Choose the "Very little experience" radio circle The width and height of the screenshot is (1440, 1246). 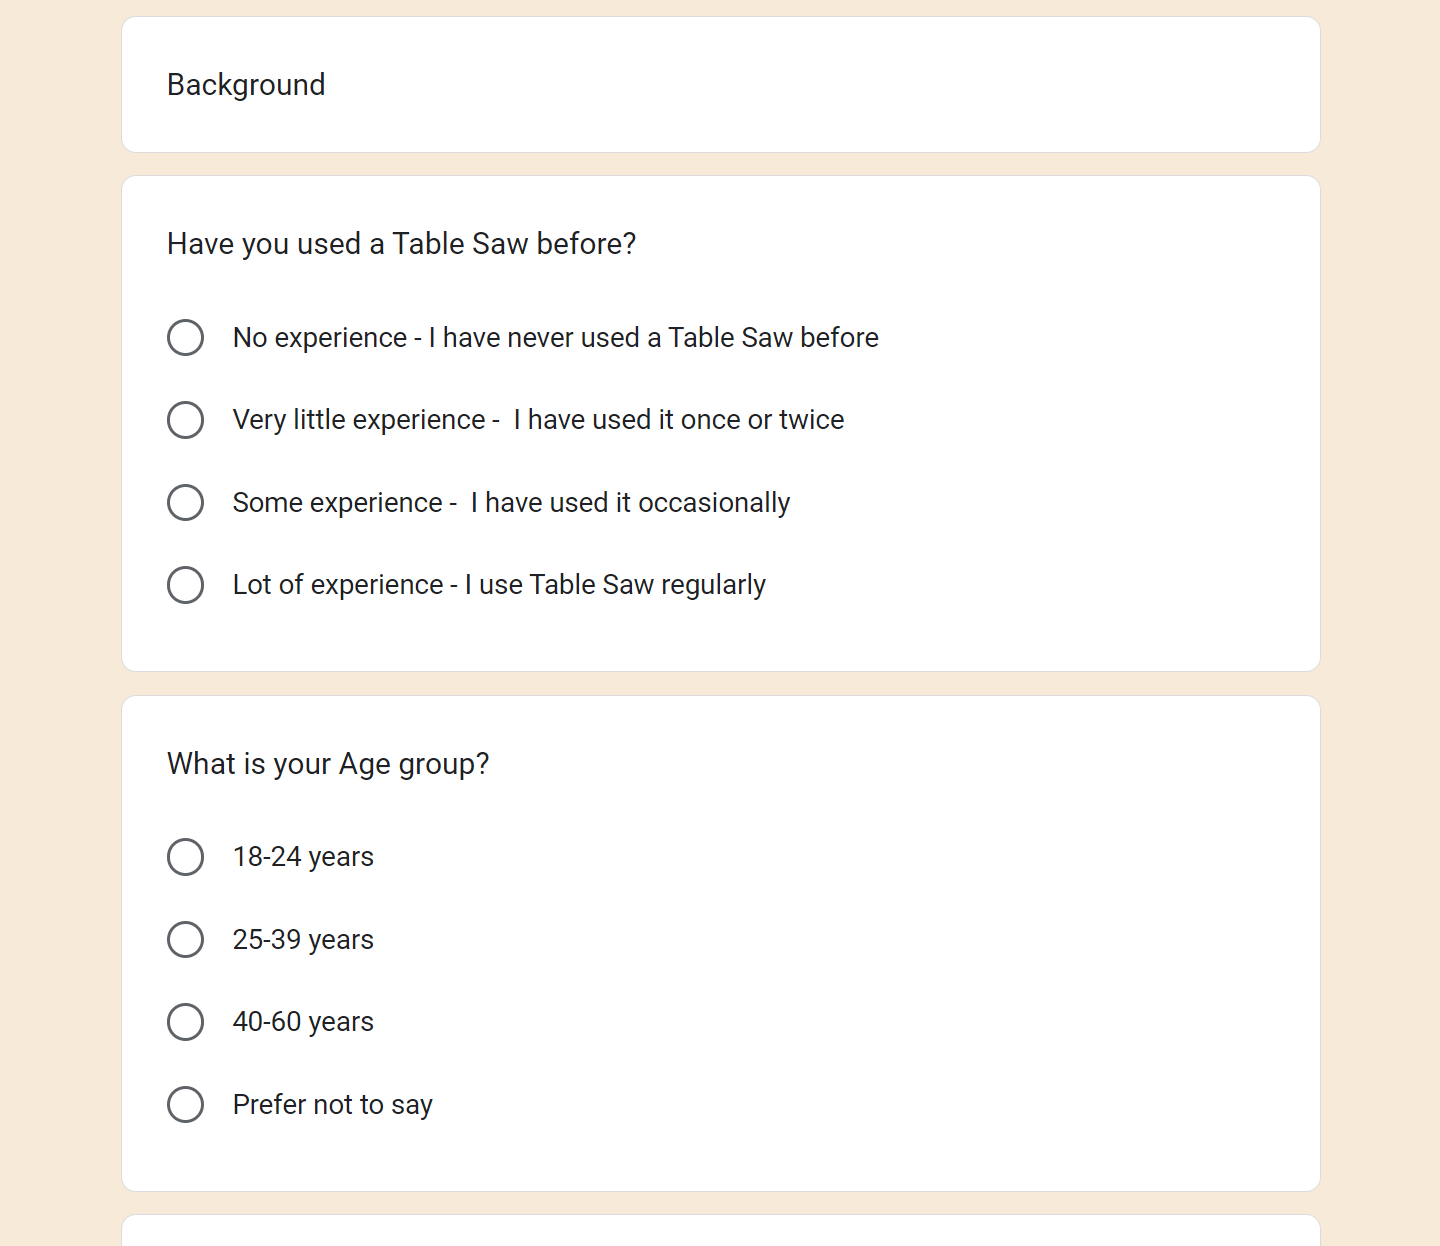(185, 420)
